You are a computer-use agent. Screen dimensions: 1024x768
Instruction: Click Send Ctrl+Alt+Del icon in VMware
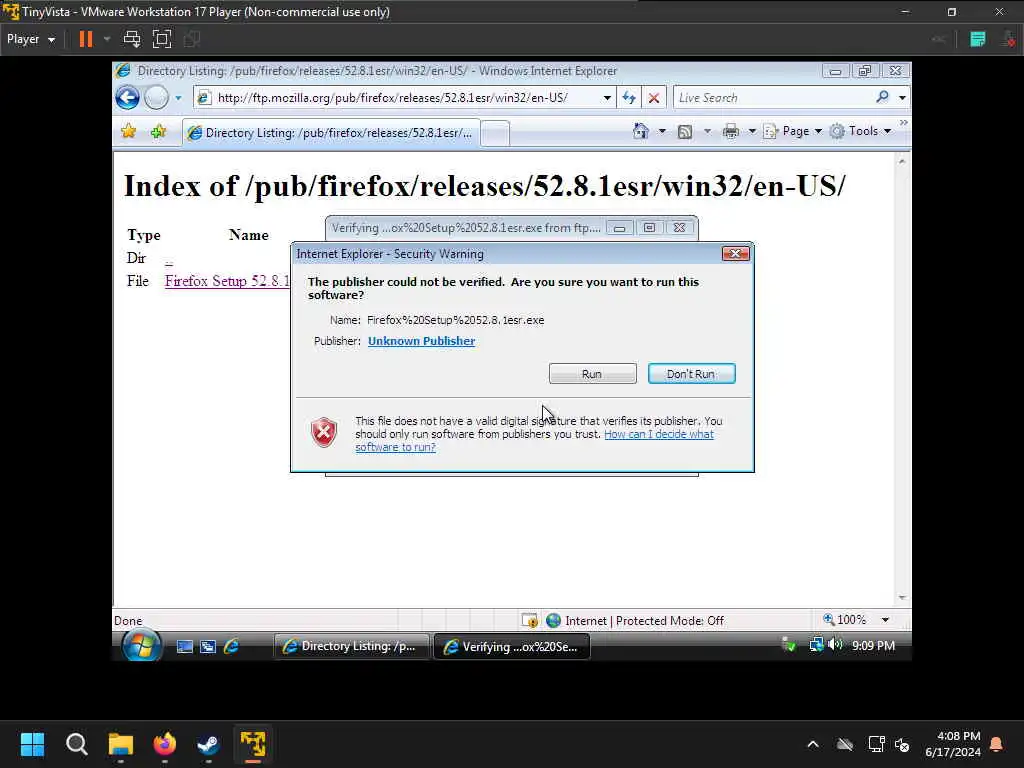pyautogui.click(x=132, y=39)
